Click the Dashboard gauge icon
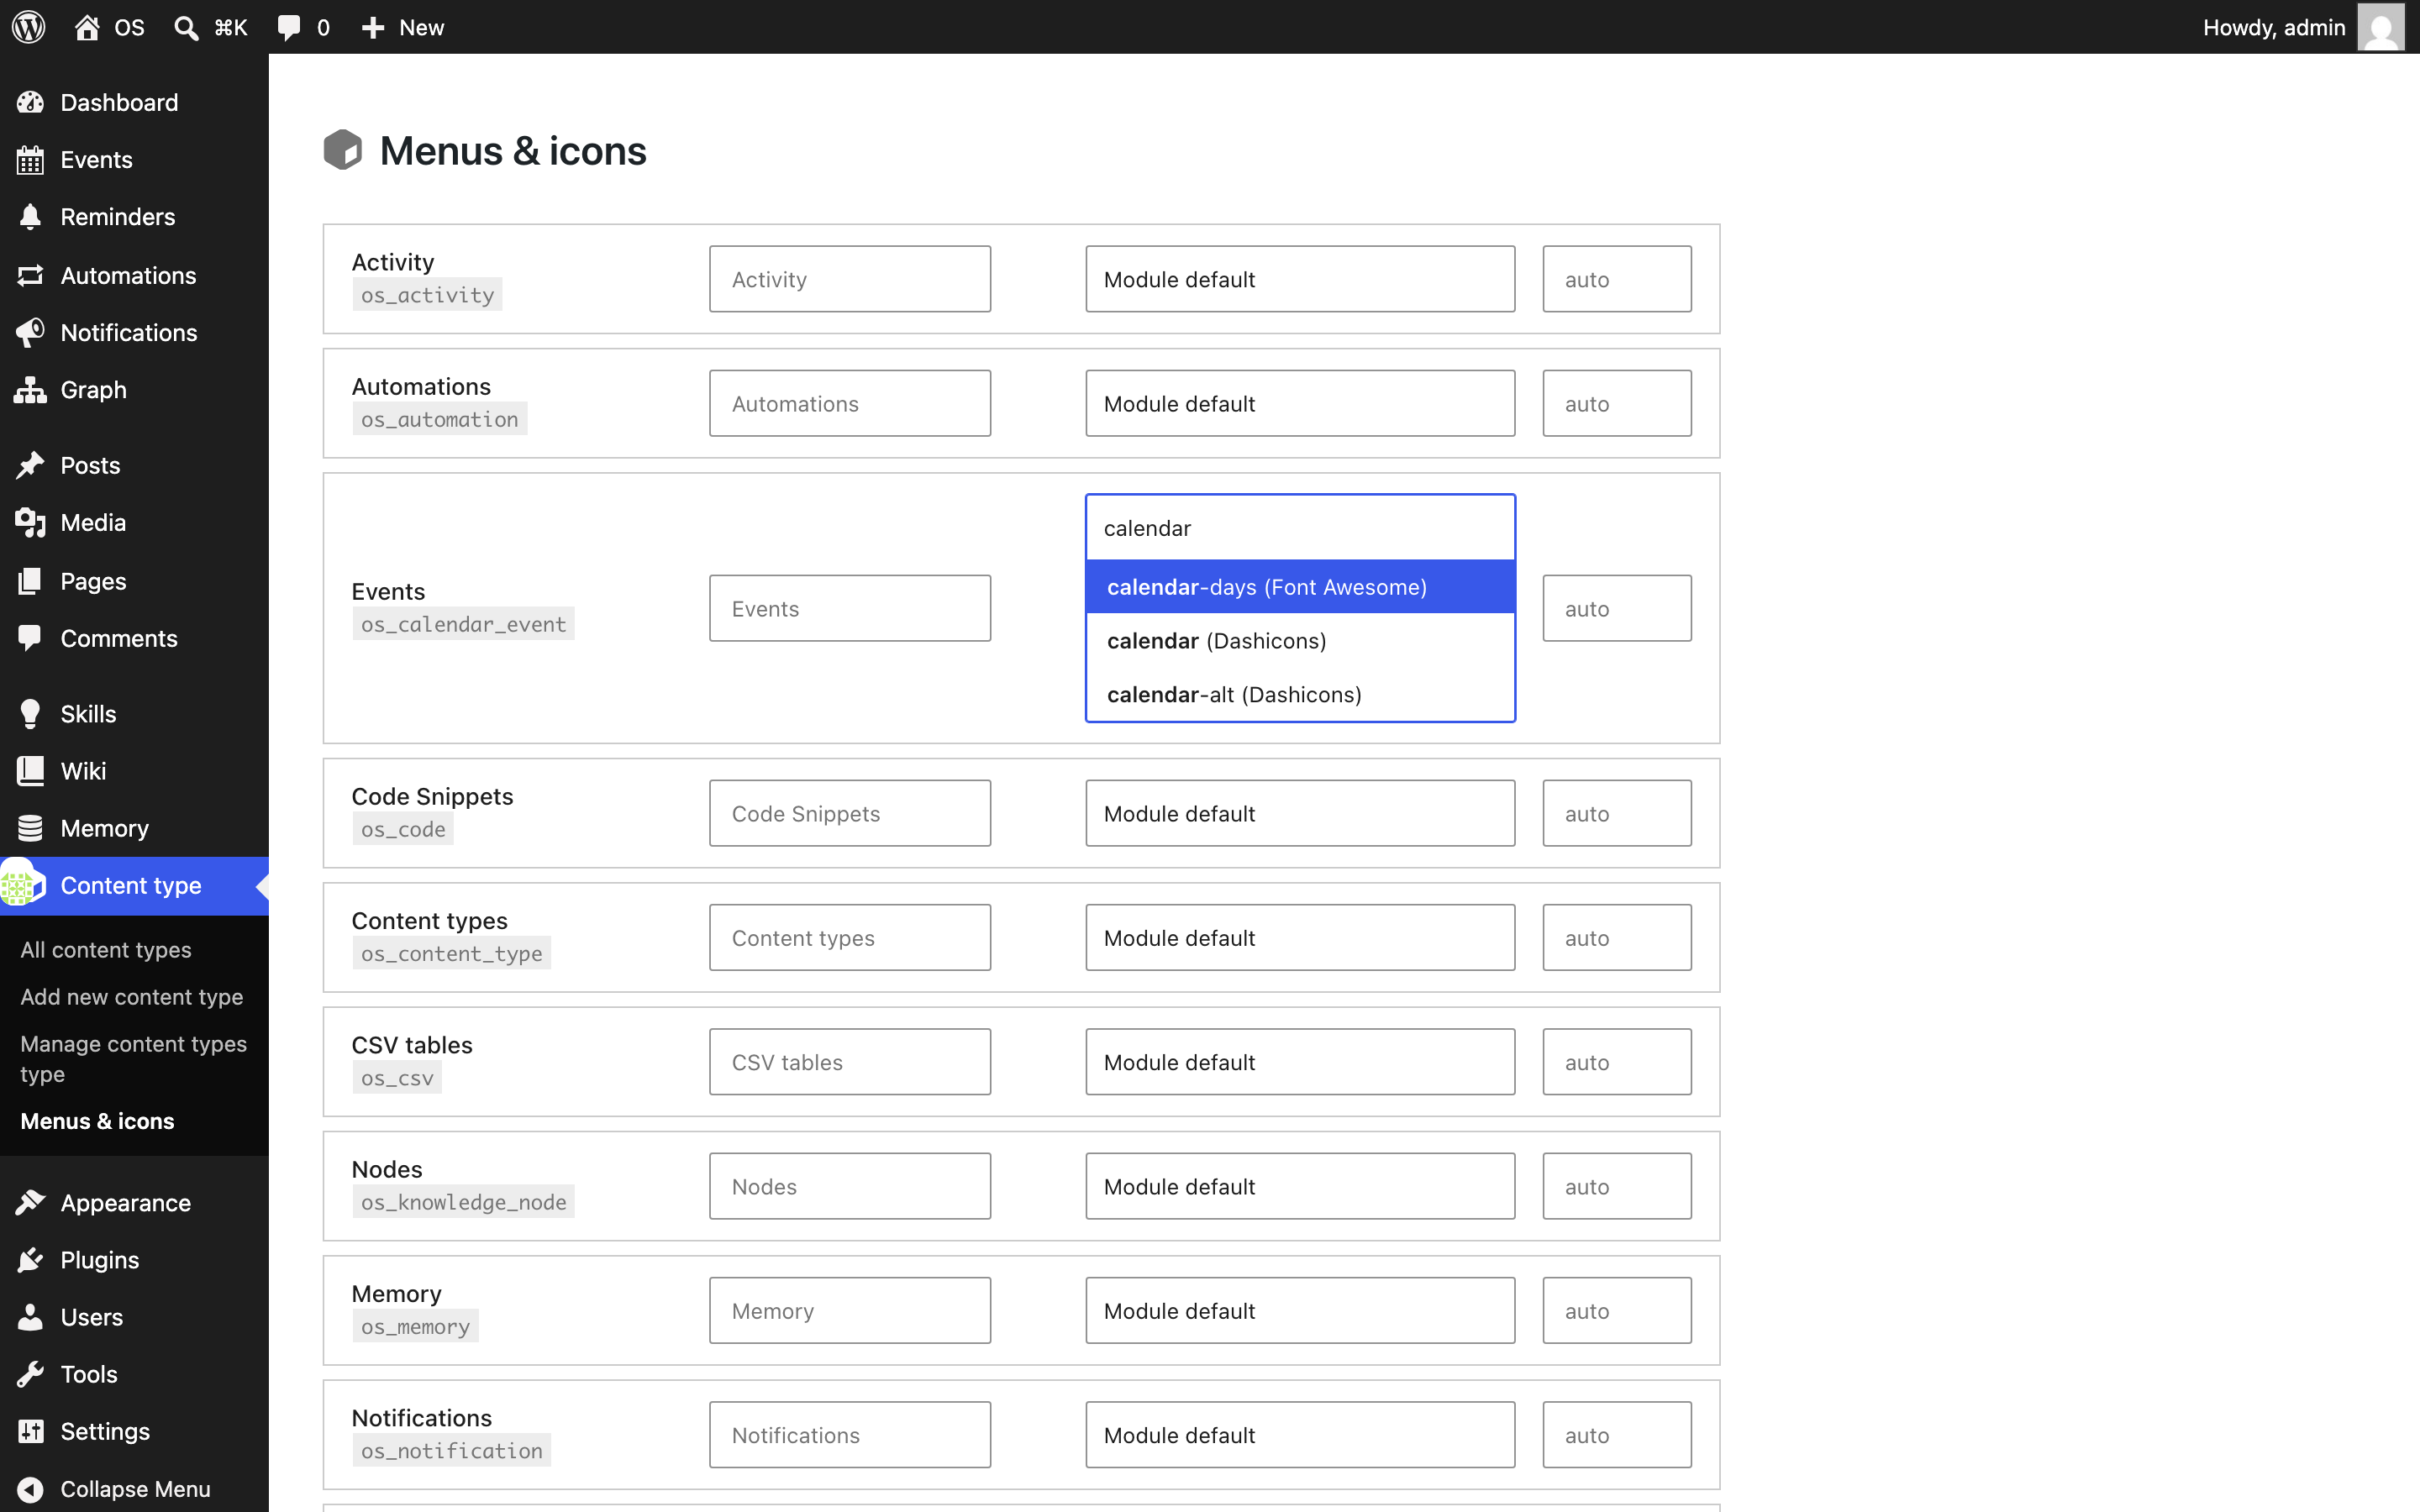Image resolution: width=2420 pixels, height=1512 pixels. click(x=30, y=102)
